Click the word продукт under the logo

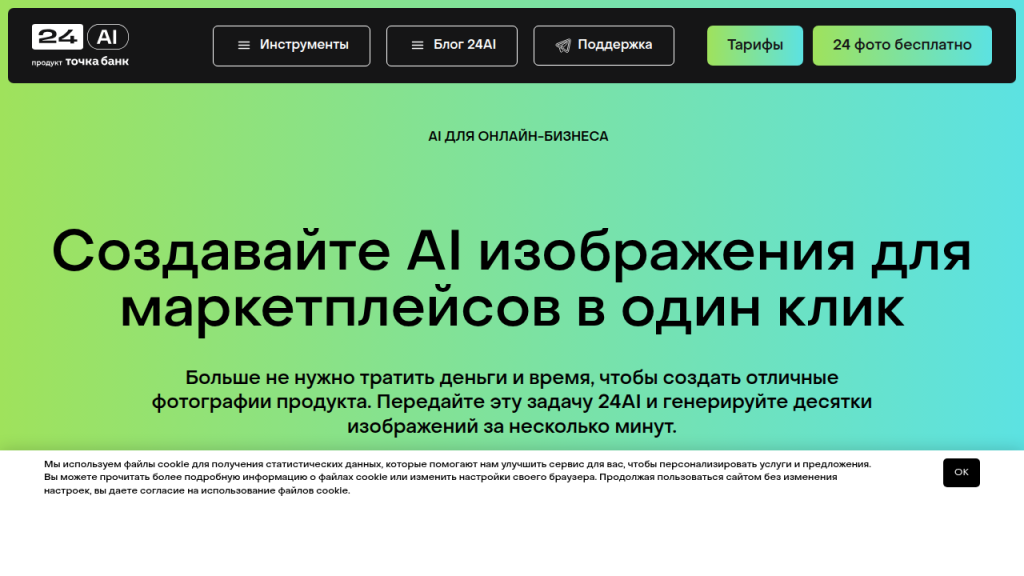point(47,62)
